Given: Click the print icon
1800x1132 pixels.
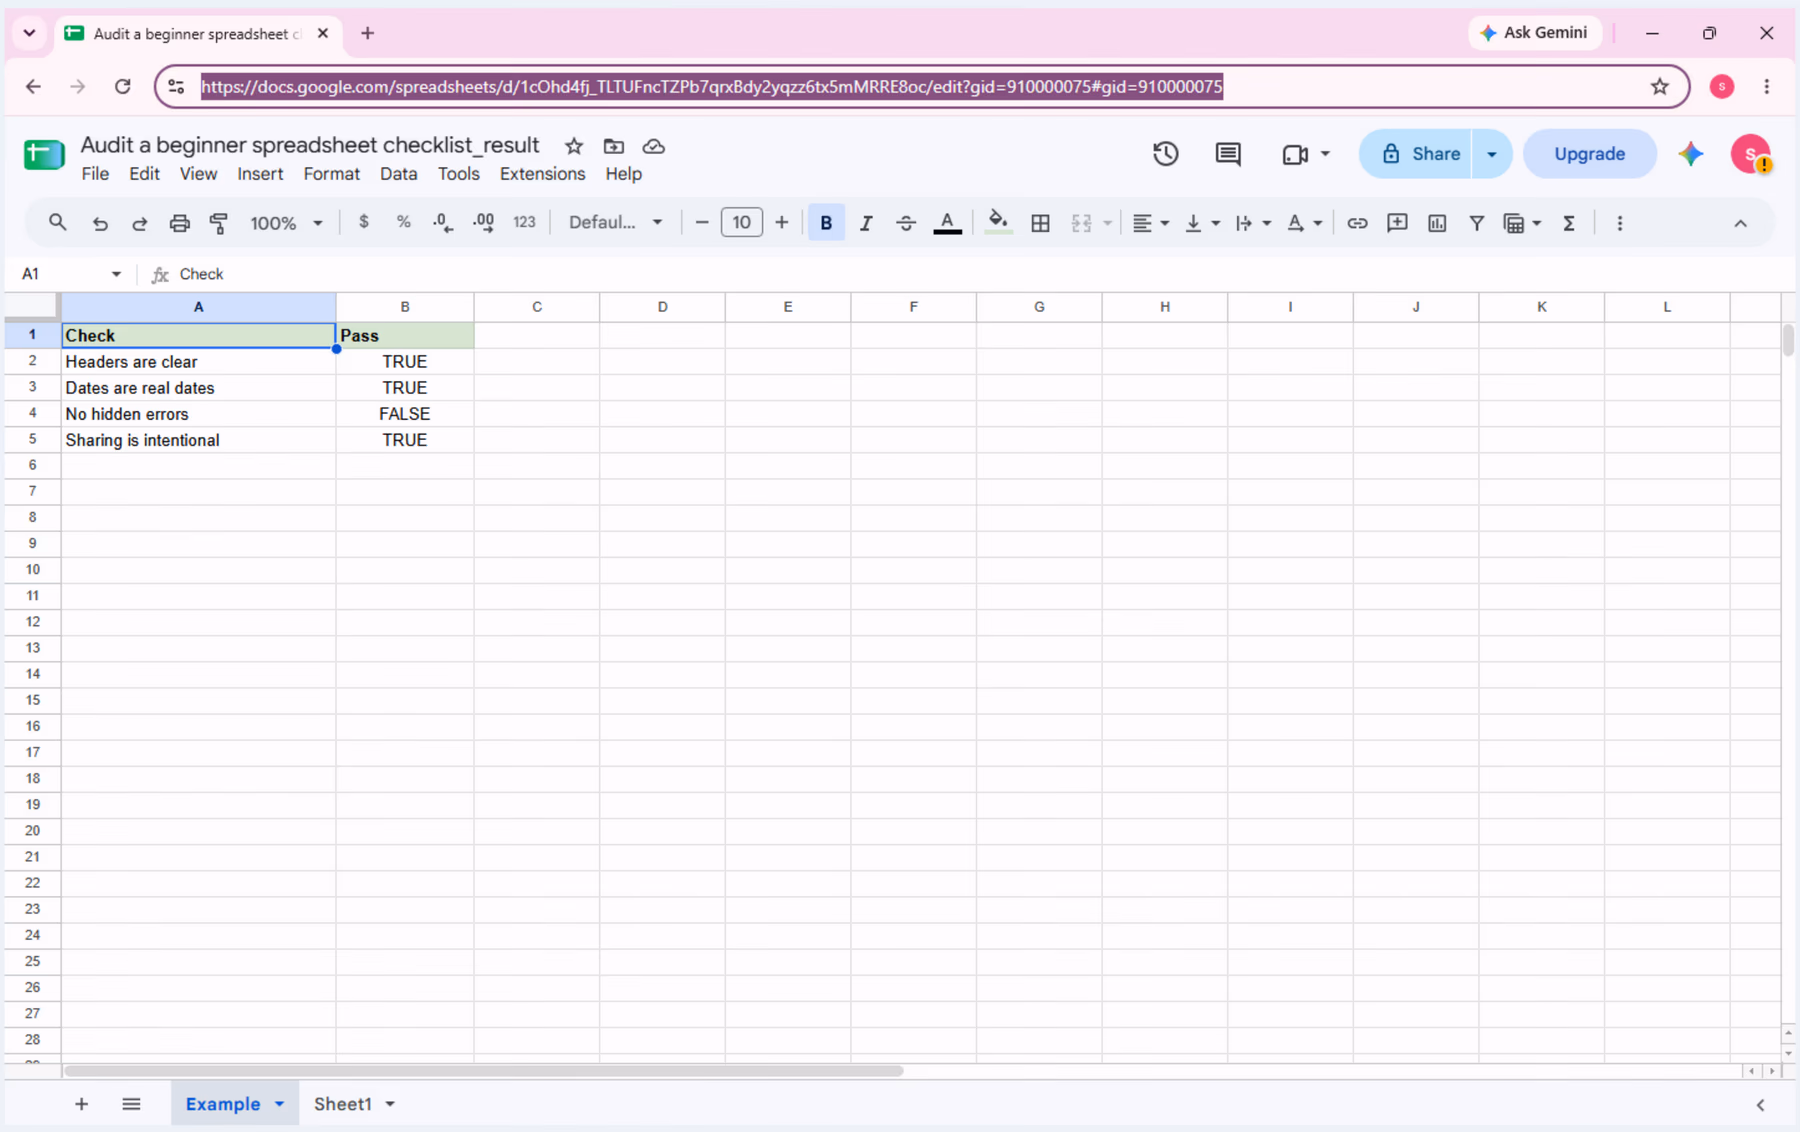Looking at the screenshot, I should pos(179,223).
